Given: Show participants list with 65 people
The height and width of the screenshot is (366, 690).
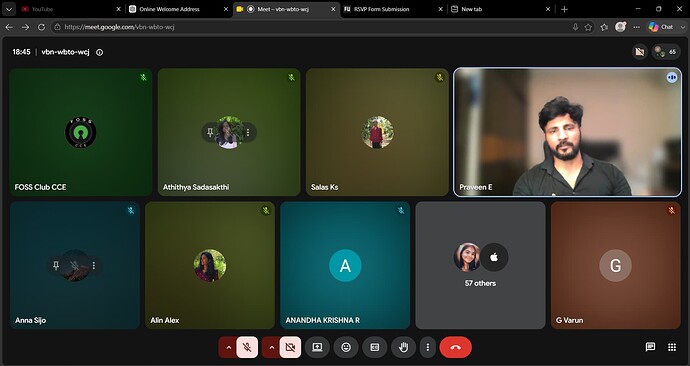Looking at the screenshot, I should (x=666, y=52).
